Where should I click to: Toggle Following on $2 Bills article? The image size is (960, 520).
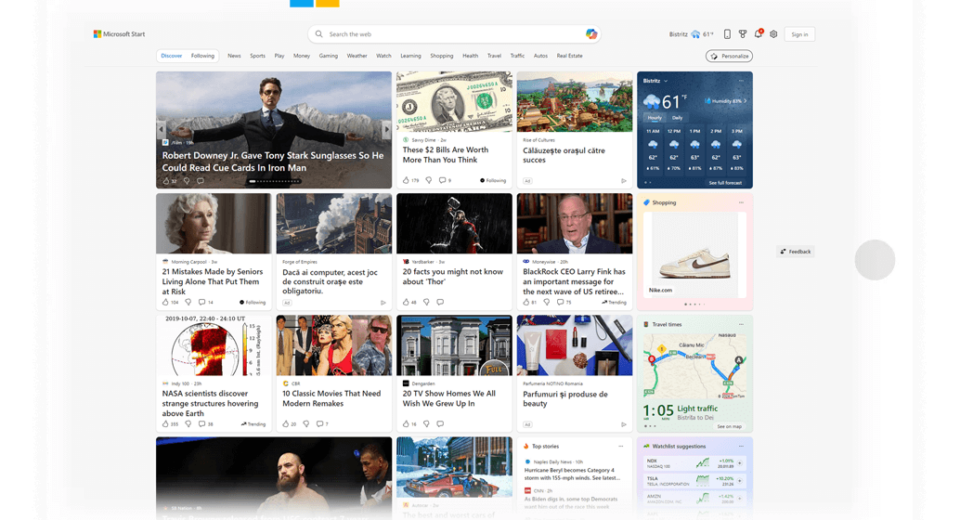[x=493, y=180]
